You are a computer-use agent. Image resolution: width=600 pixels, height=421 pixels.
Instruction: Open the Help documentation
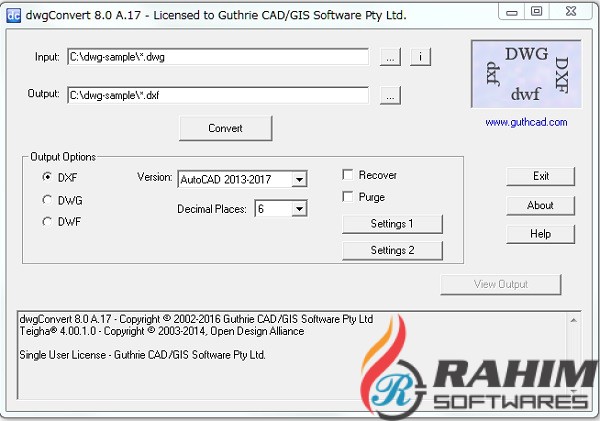click(x=540, y=234)
